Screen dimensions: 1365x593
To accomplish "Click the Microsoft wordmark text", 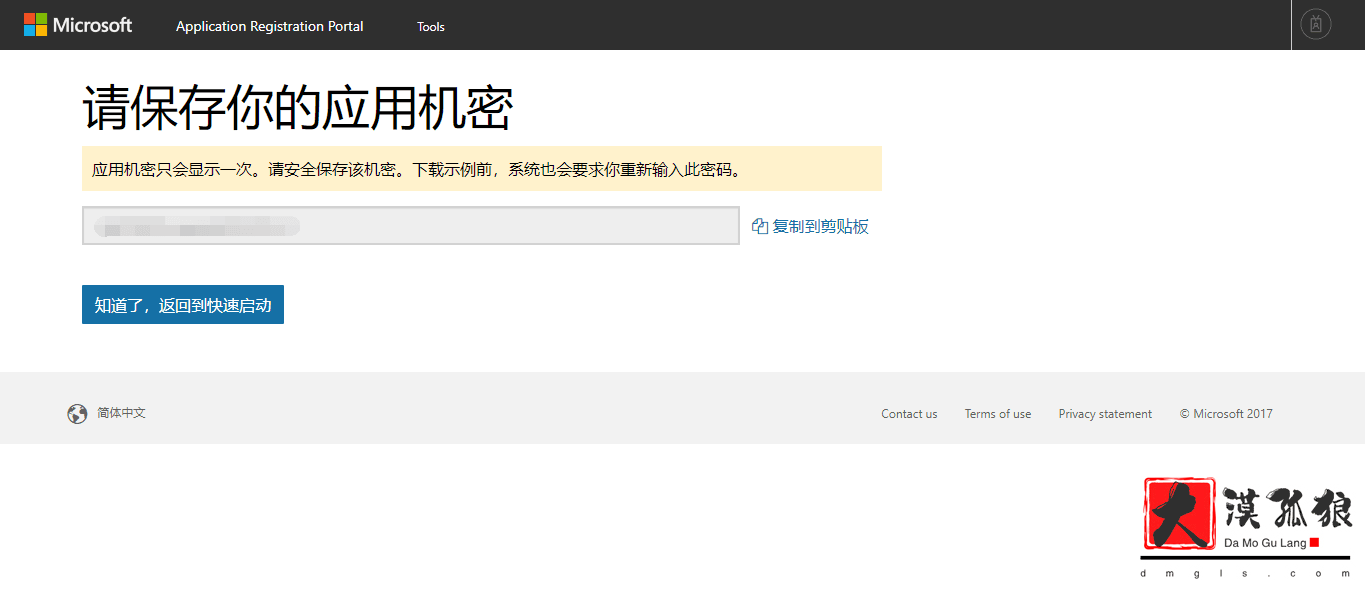I will click(92, 25).
